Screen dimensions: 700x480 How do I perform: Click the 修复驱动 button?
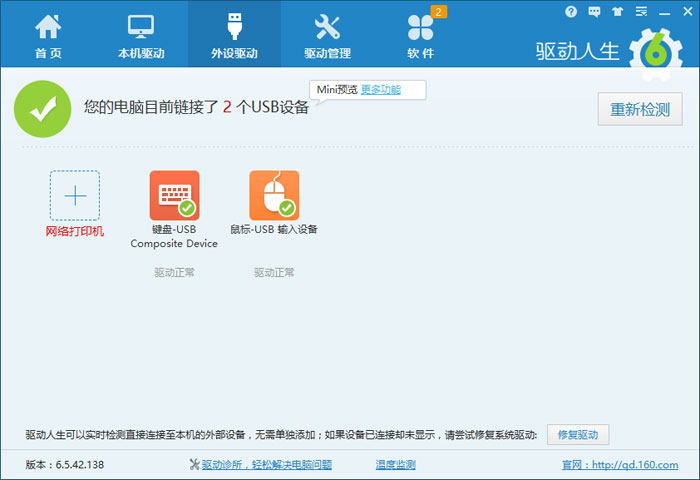[x=578, y=434]
